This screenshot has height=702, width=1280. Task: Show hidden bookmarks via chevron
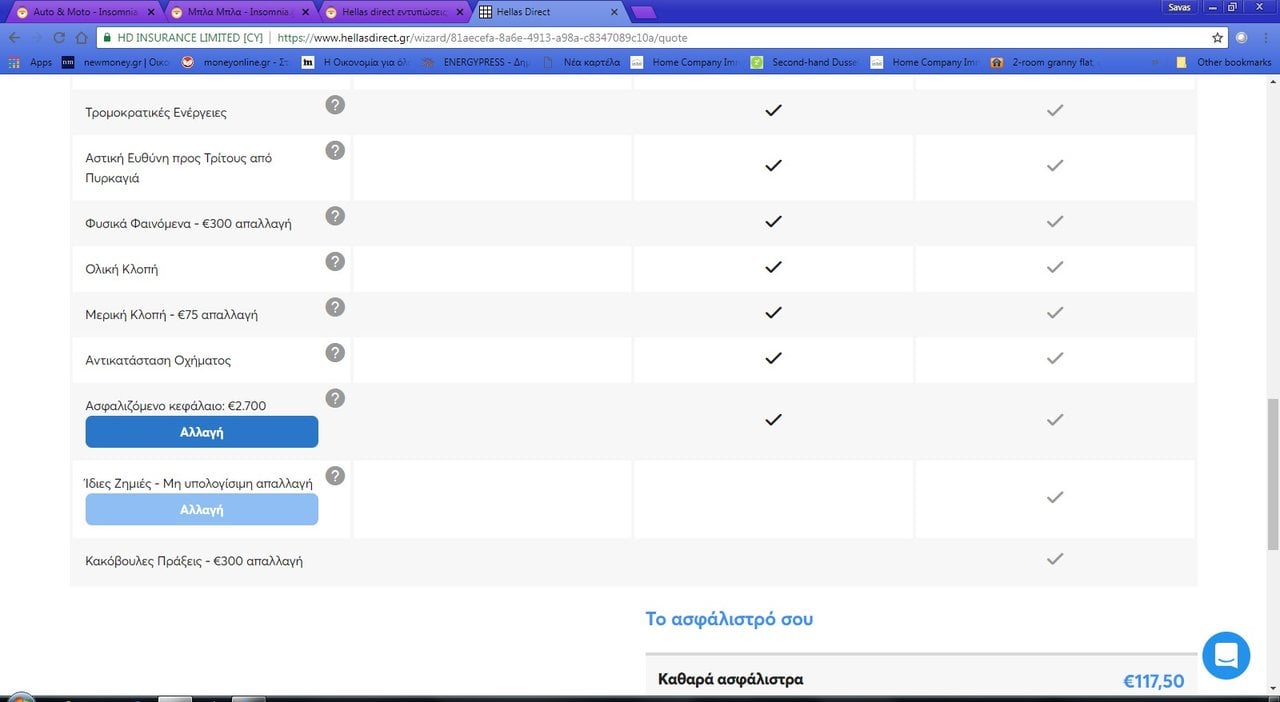[1156, 62]
